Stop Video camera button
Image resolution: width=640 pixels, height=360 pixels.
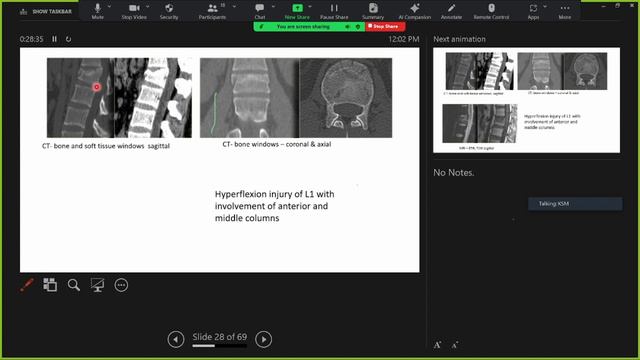134,11
